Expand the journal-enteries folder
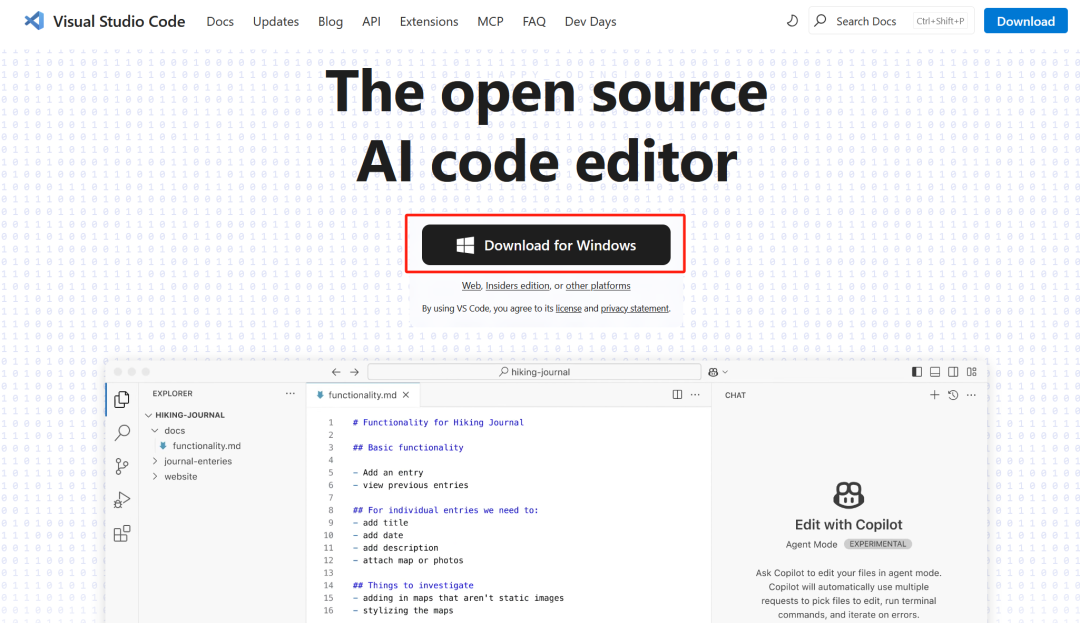The height and width of the screenshot is (623, 1080). (155, 461)
